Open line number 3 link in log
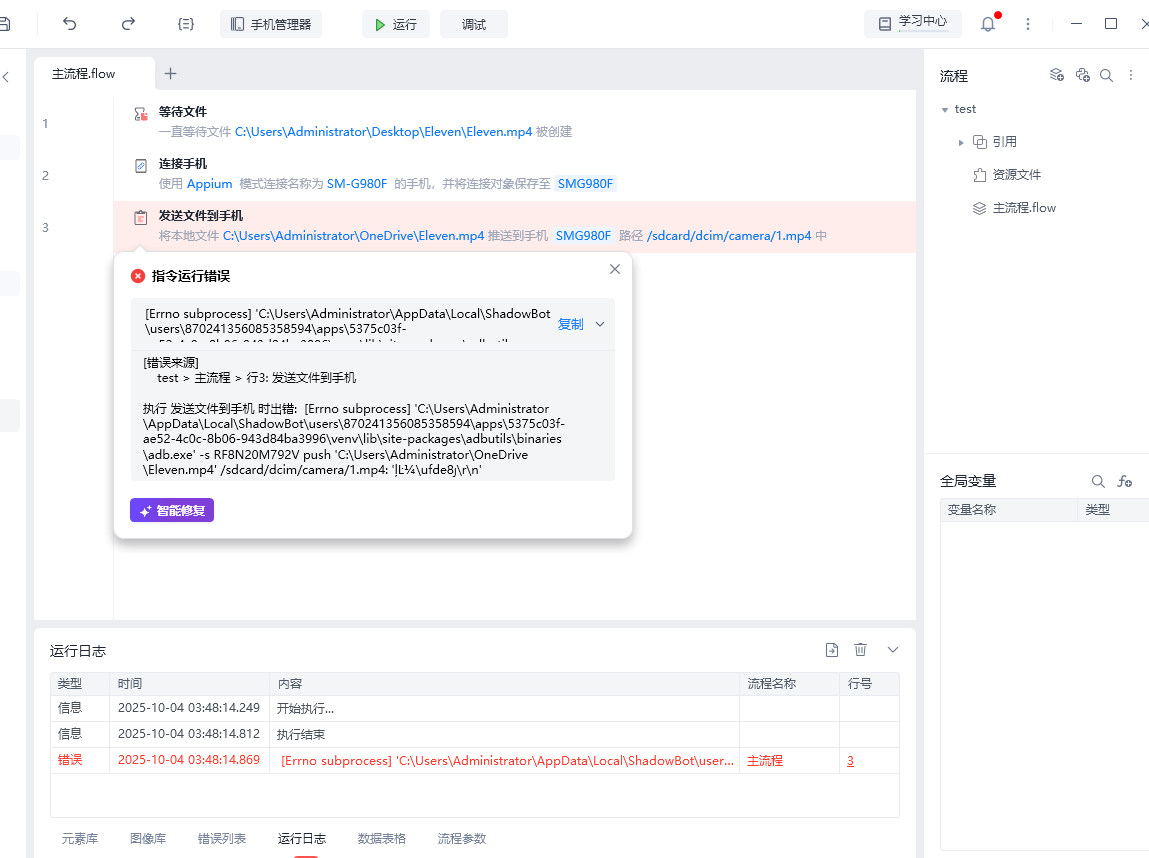Image resolution: width=1149 pixels, height=858 pixels. pos(850,761)
